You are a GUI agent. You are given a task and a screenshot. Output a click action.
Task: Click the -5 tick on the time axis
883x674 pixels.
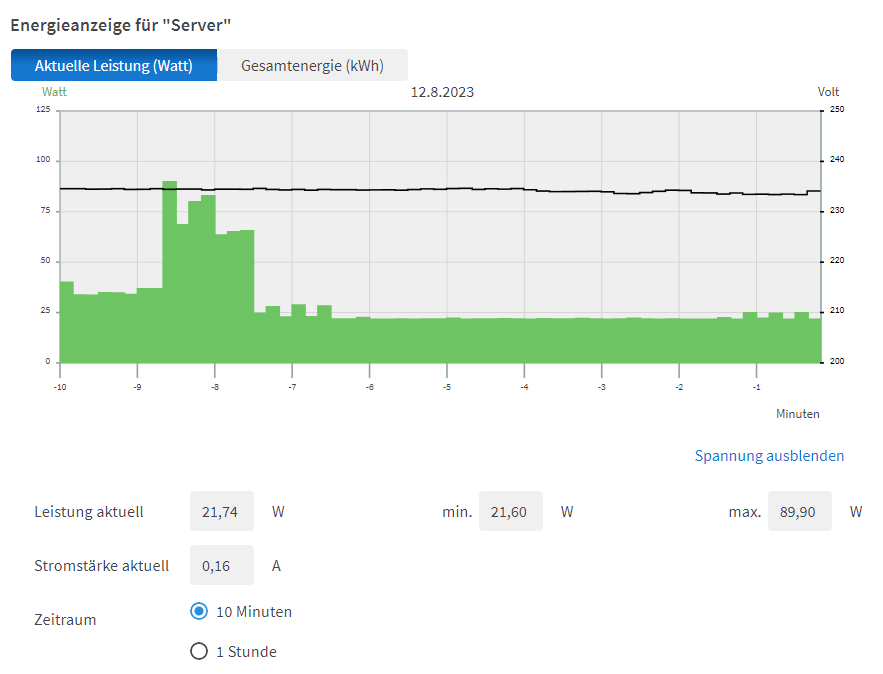tap(447, 387)
